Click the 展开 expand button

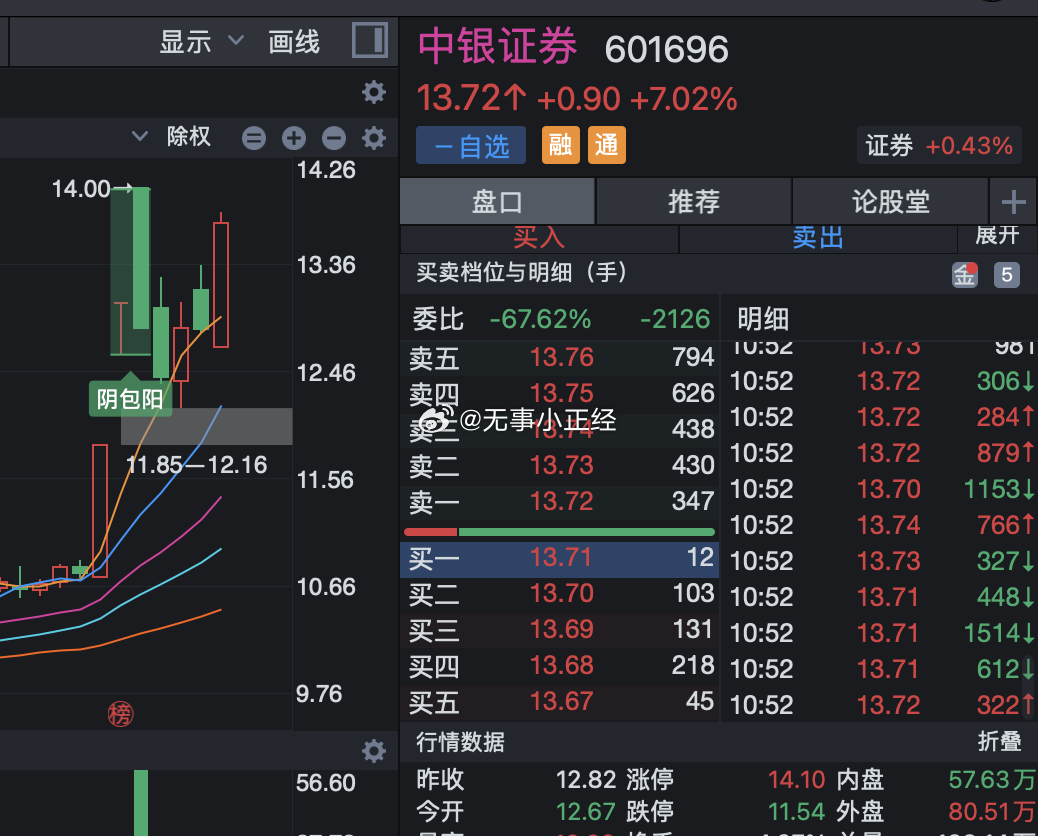(997, 235)
